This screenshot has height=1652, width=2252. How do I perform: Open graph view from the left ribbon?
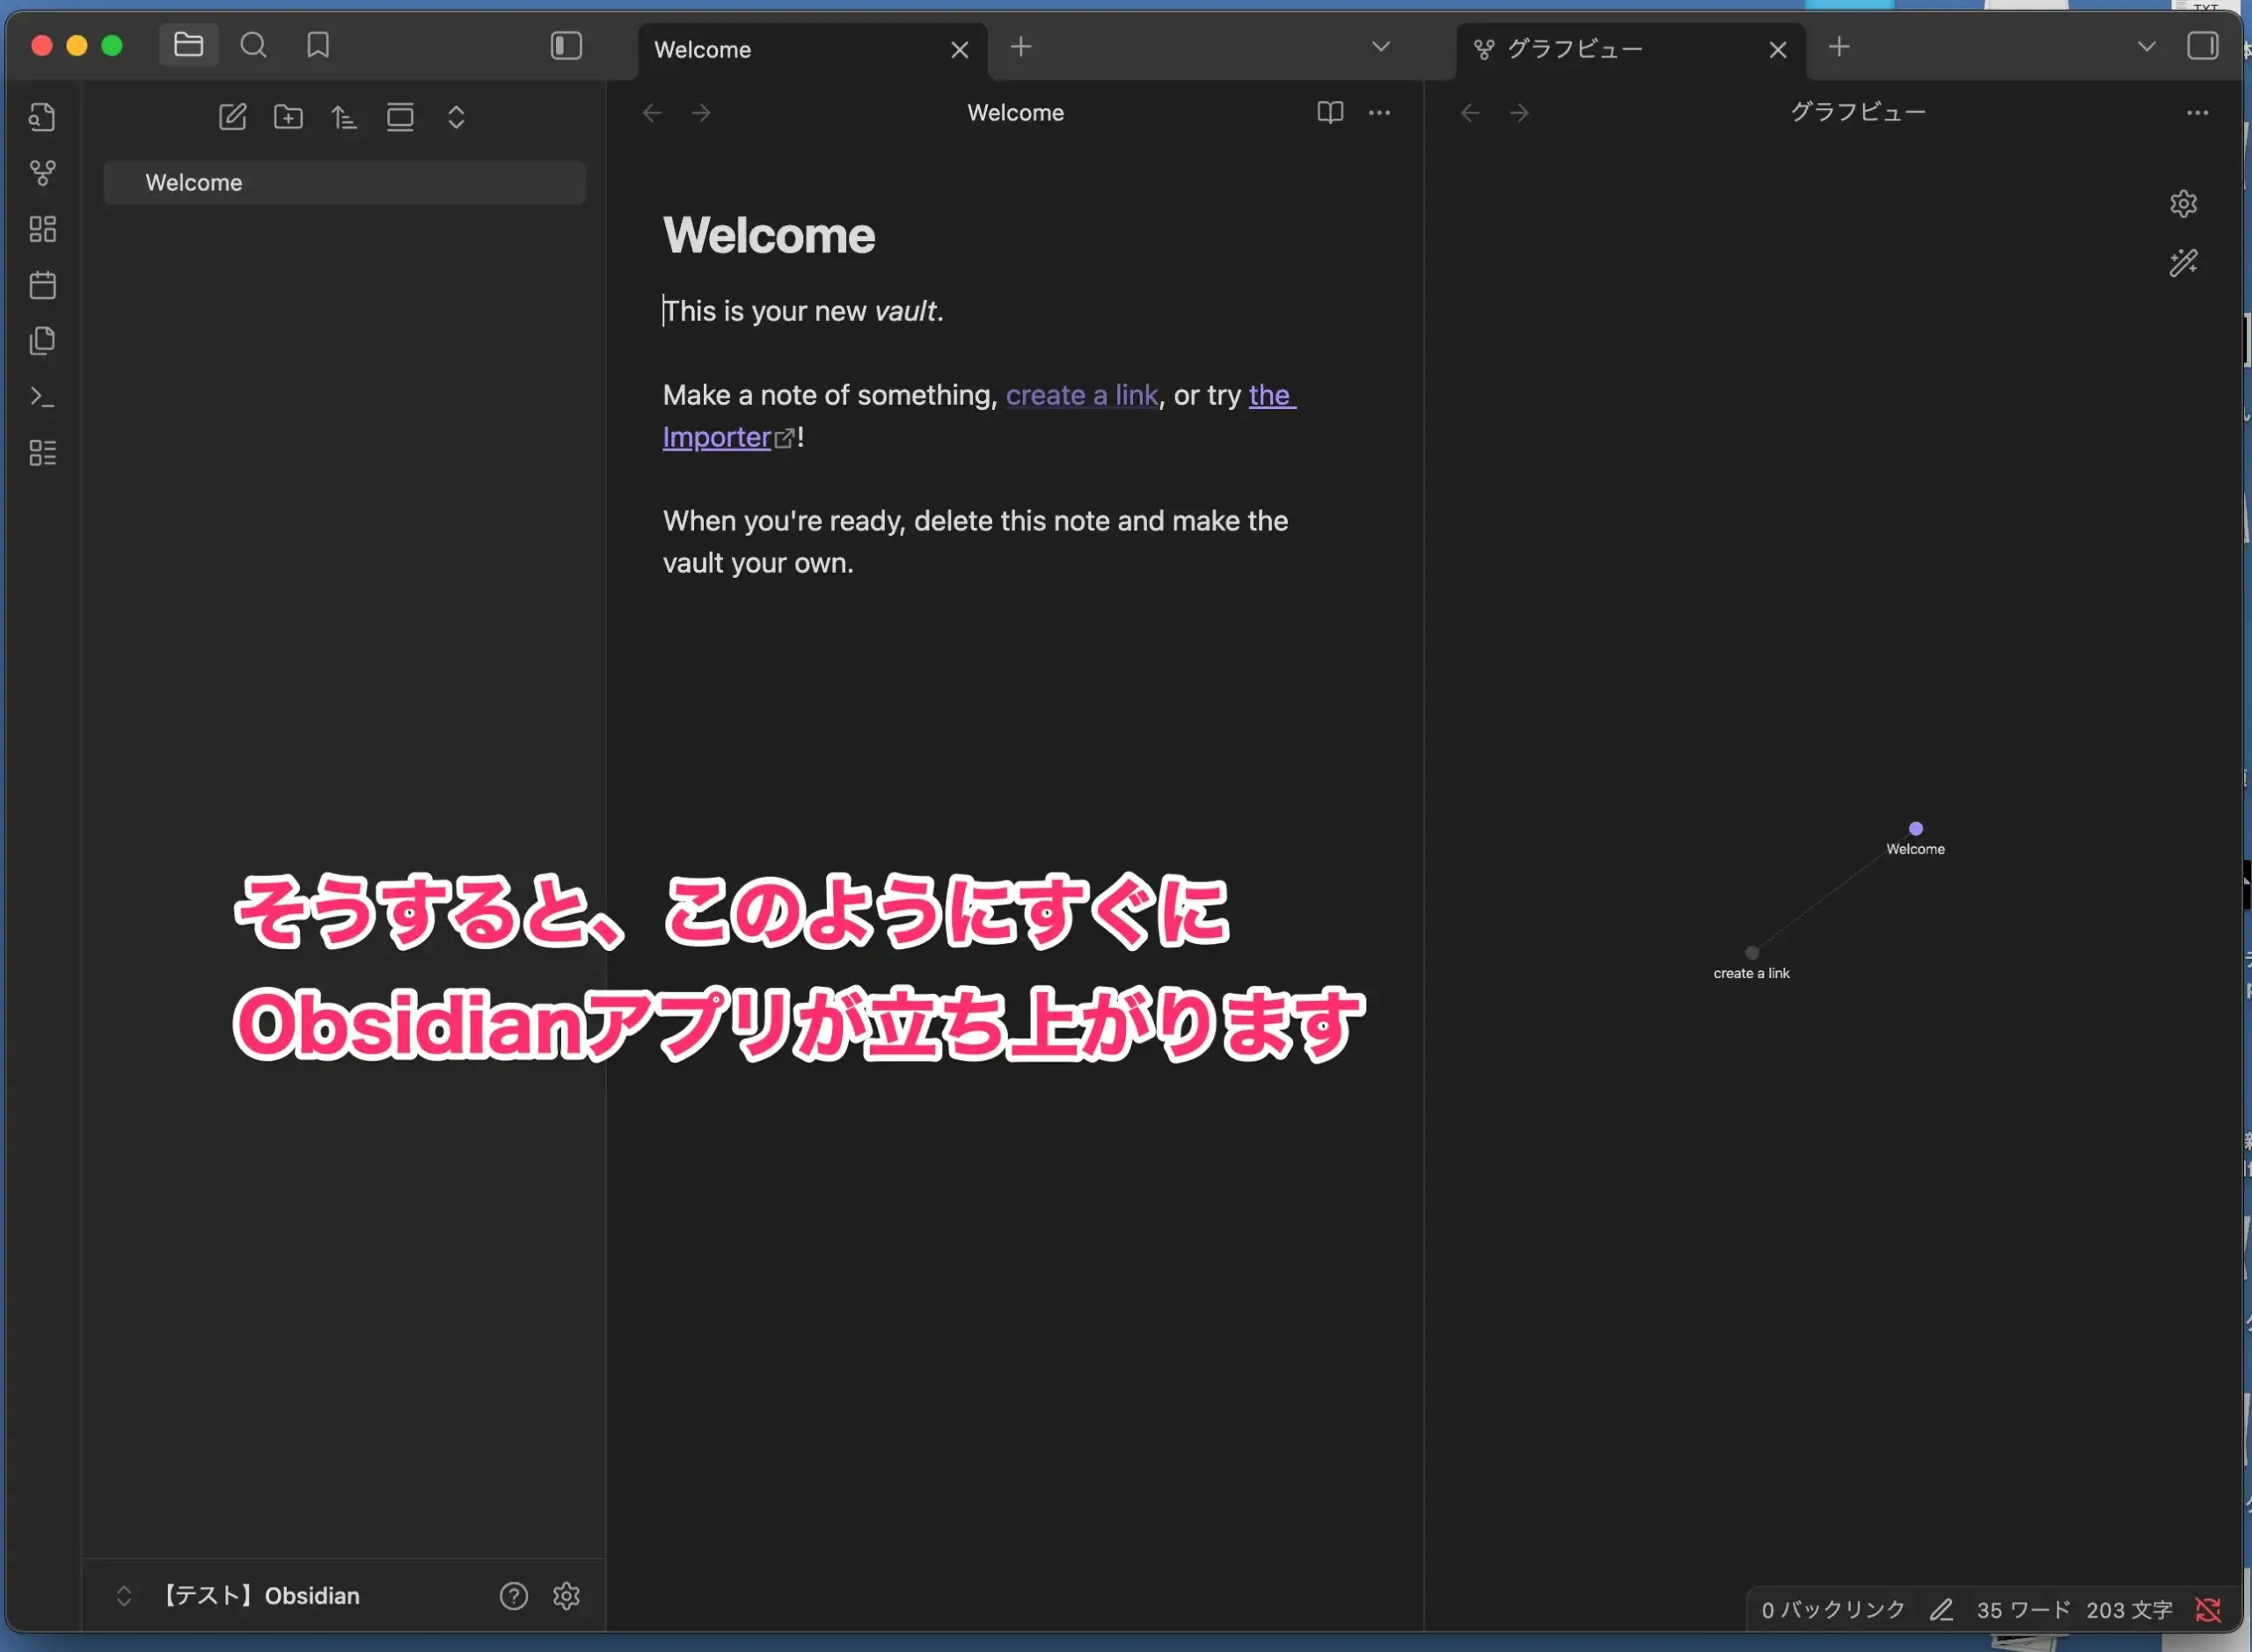pos(42,173)
